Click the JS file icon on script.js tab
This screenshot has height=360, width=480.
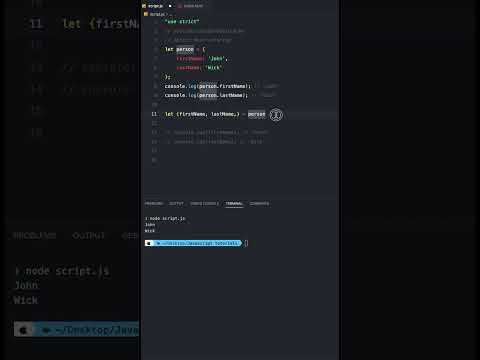pos(144,6)
